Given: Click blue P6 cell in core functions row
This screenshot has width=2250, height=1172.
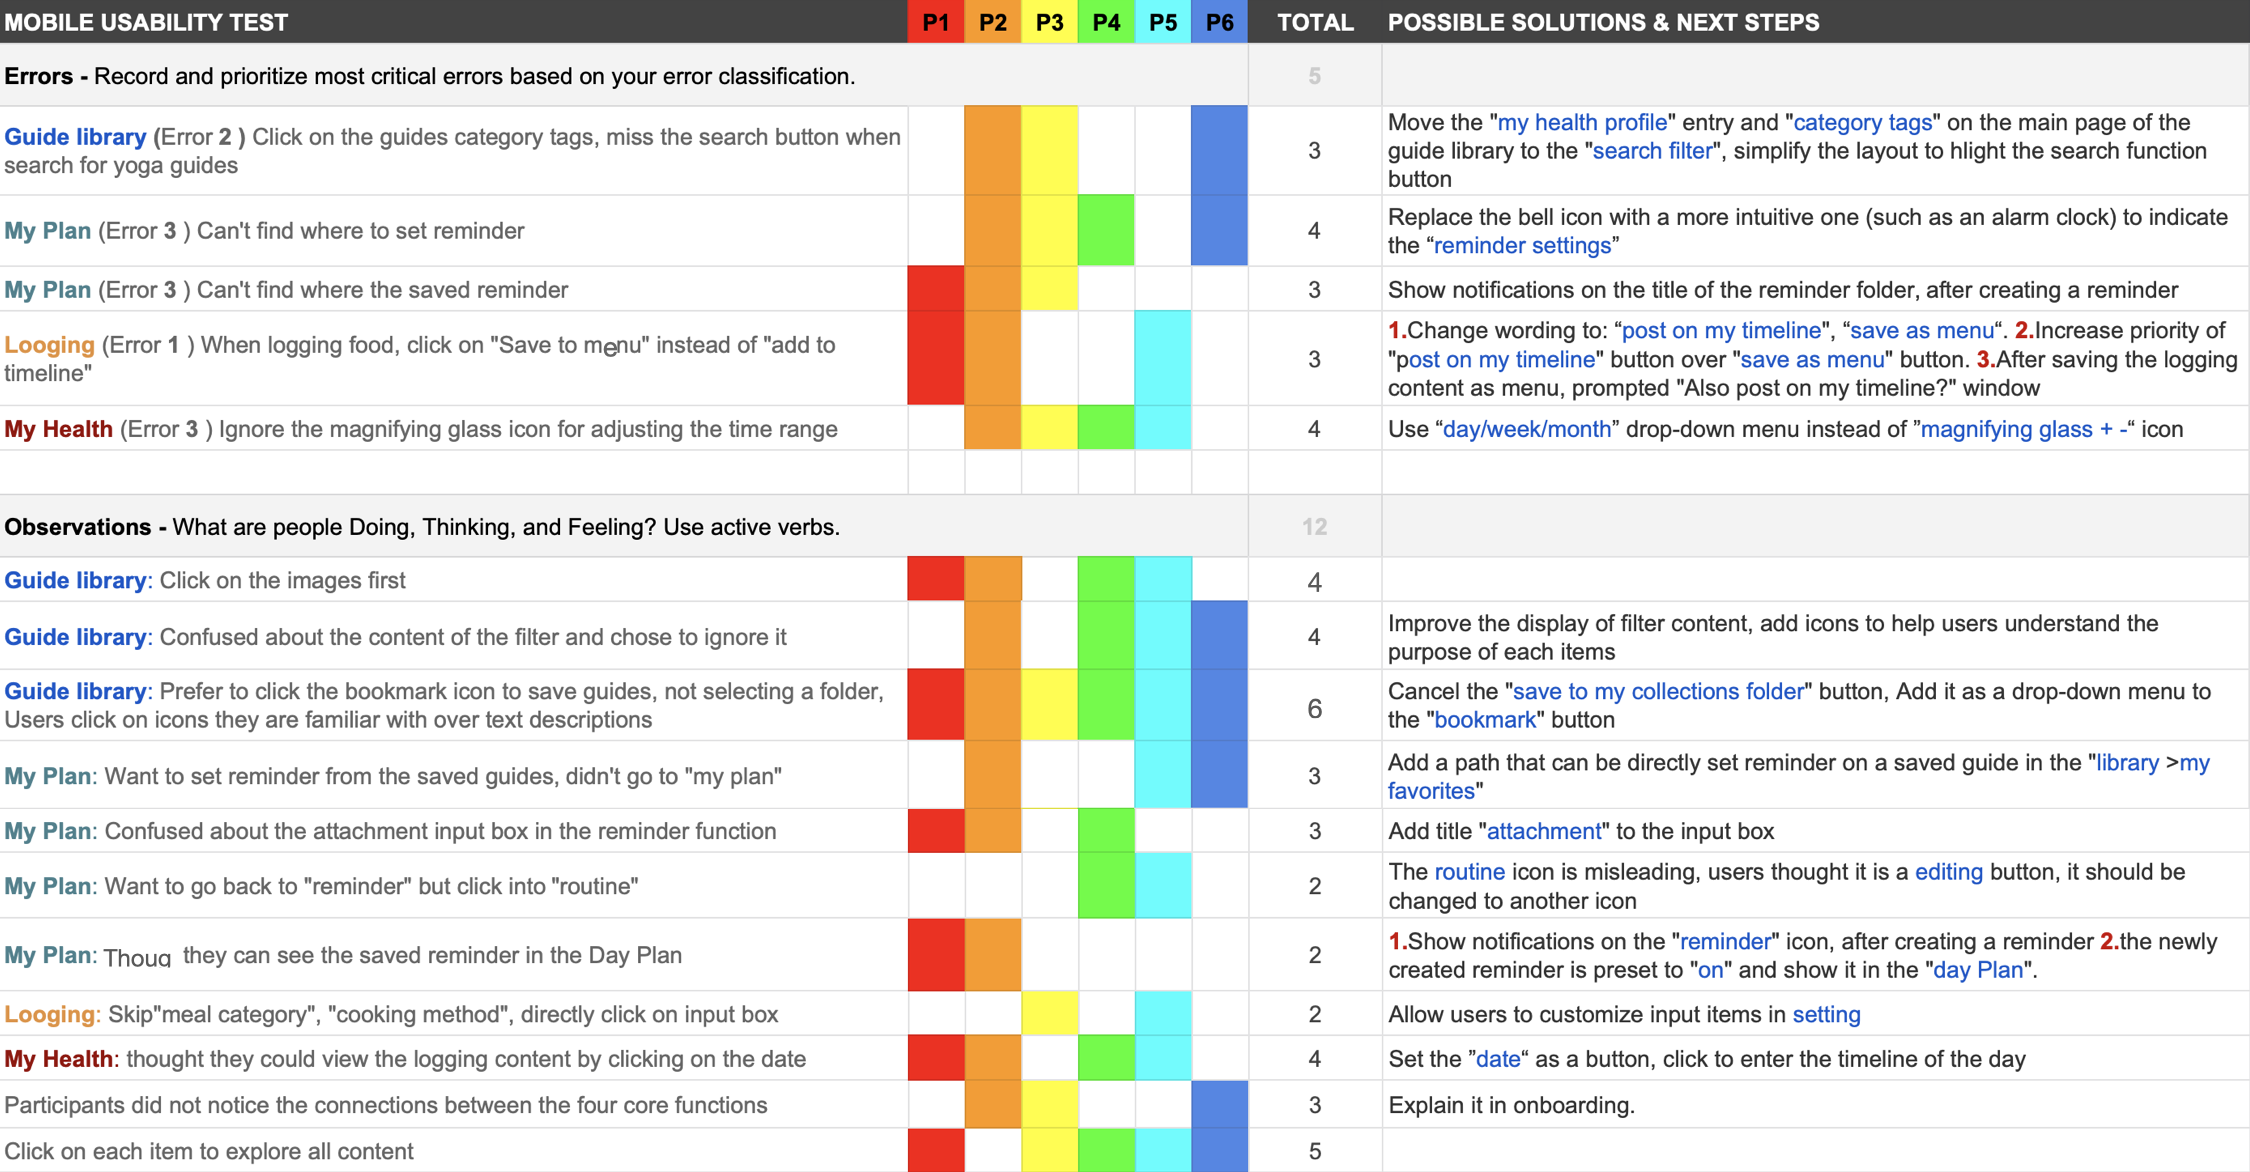Looking at the screenshot, I should coord(1219,1105).
